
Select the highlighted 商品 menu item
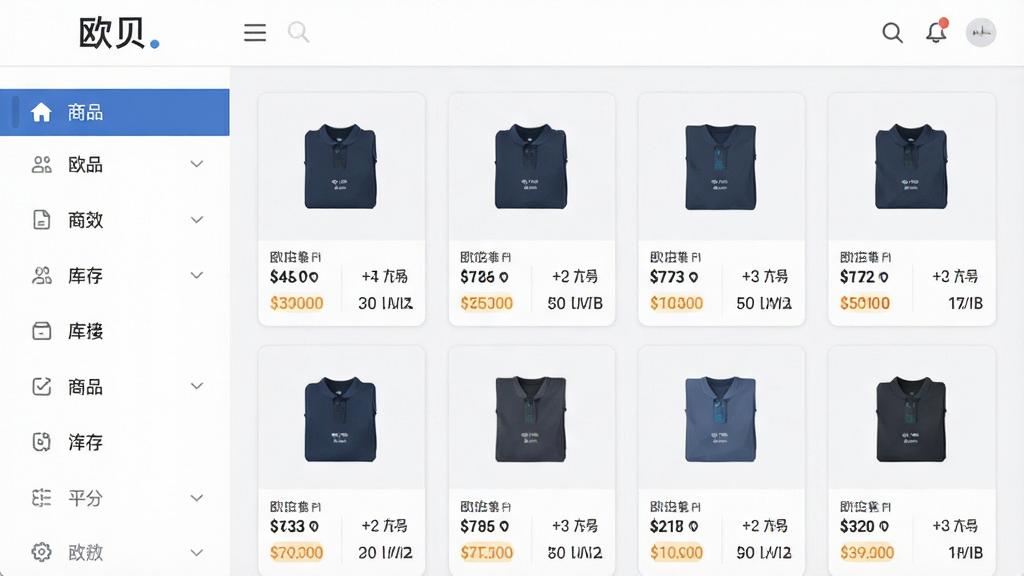click(x=115, y=112)
